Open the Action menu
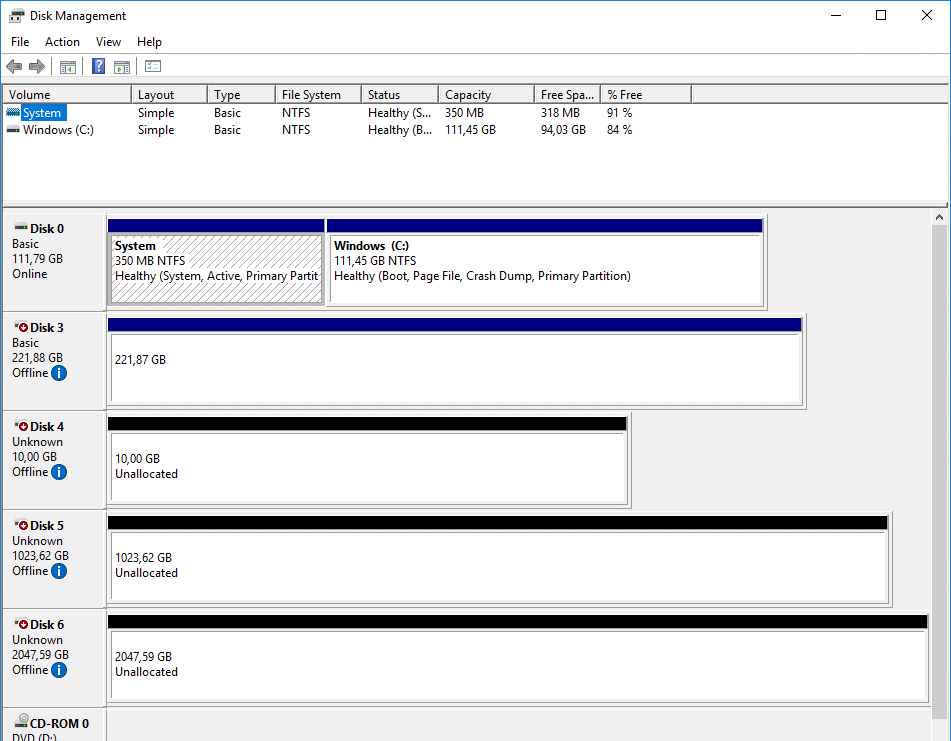951x741 pixels. pyautogui.click(x=62, y=42)
